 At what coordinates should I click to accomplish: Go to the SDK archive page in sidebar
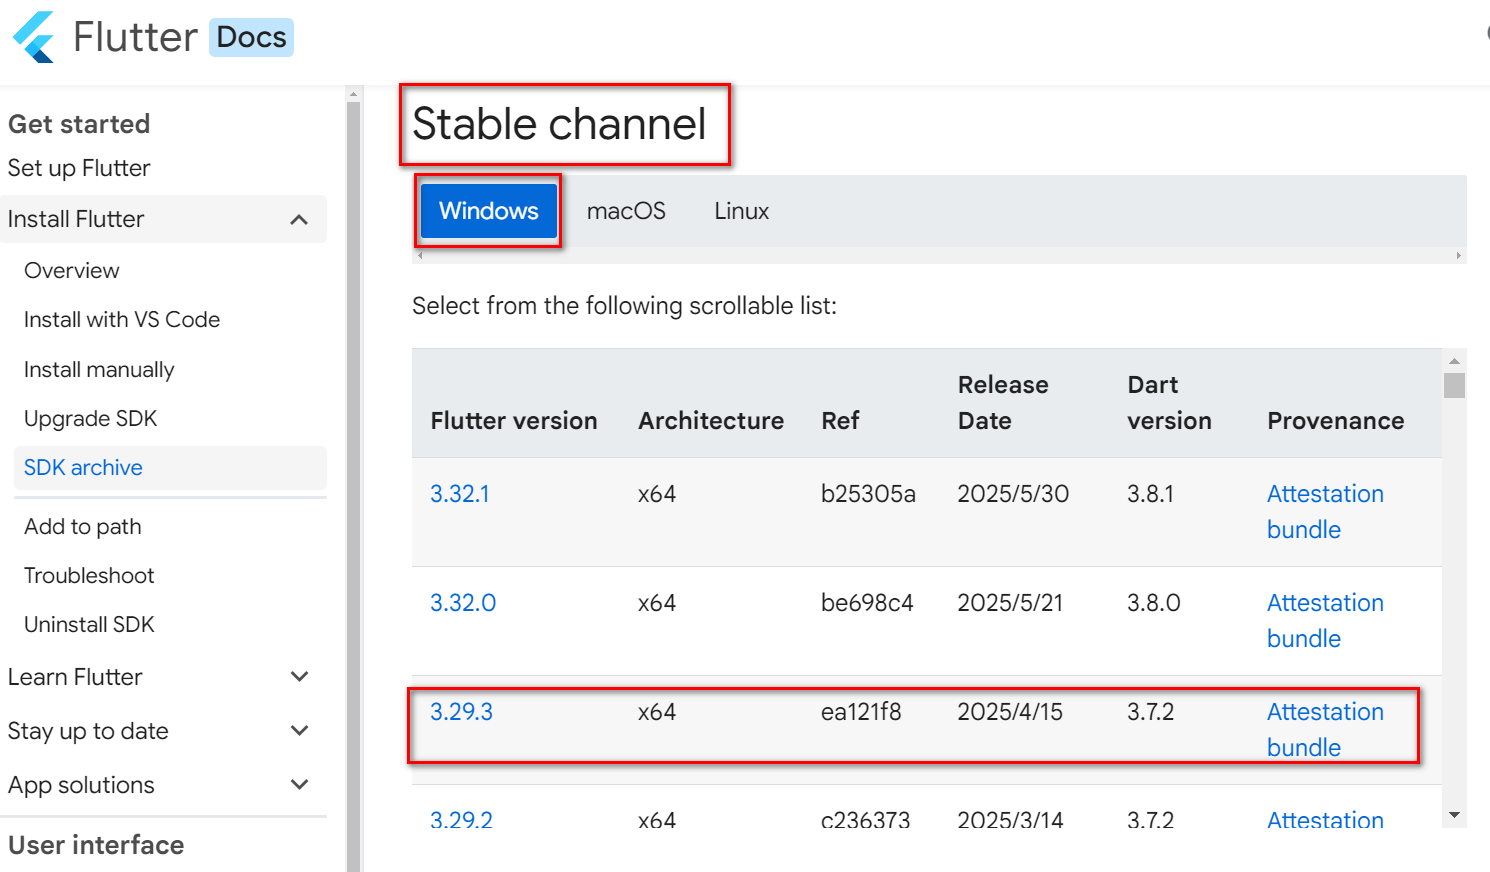(x=83, y=467)
